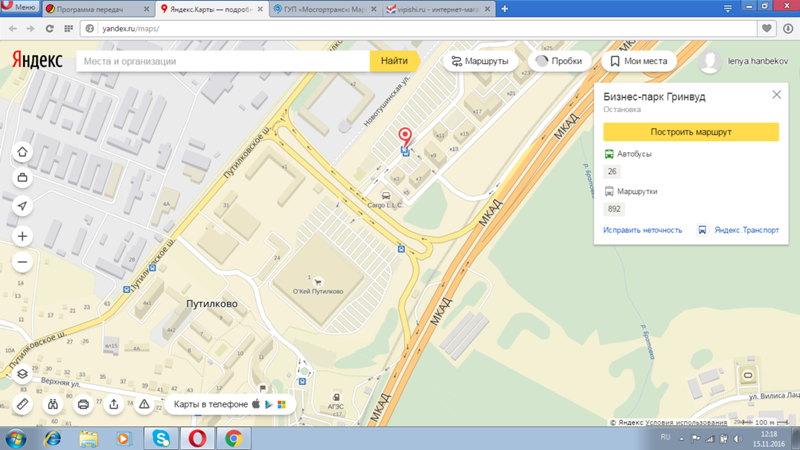Open the Opera Меню
Image resolution: width=800 pixels, height=450 pixels.
(x=20, y=7)
